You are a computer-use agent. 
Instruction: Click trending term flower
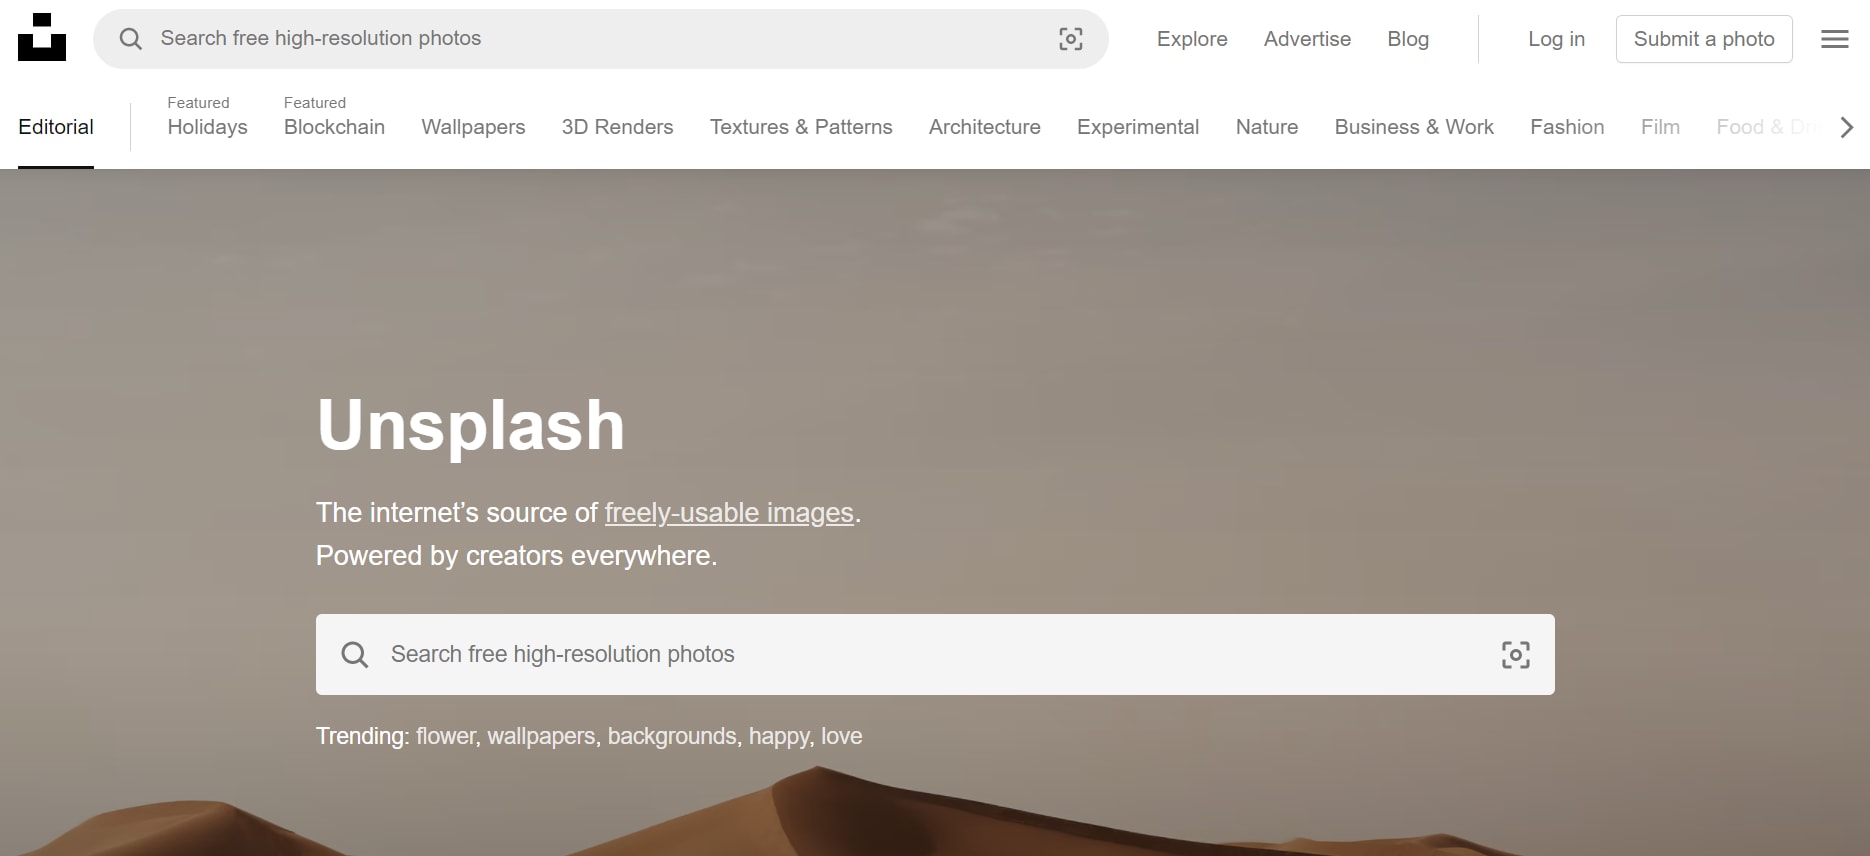point(446,736)
